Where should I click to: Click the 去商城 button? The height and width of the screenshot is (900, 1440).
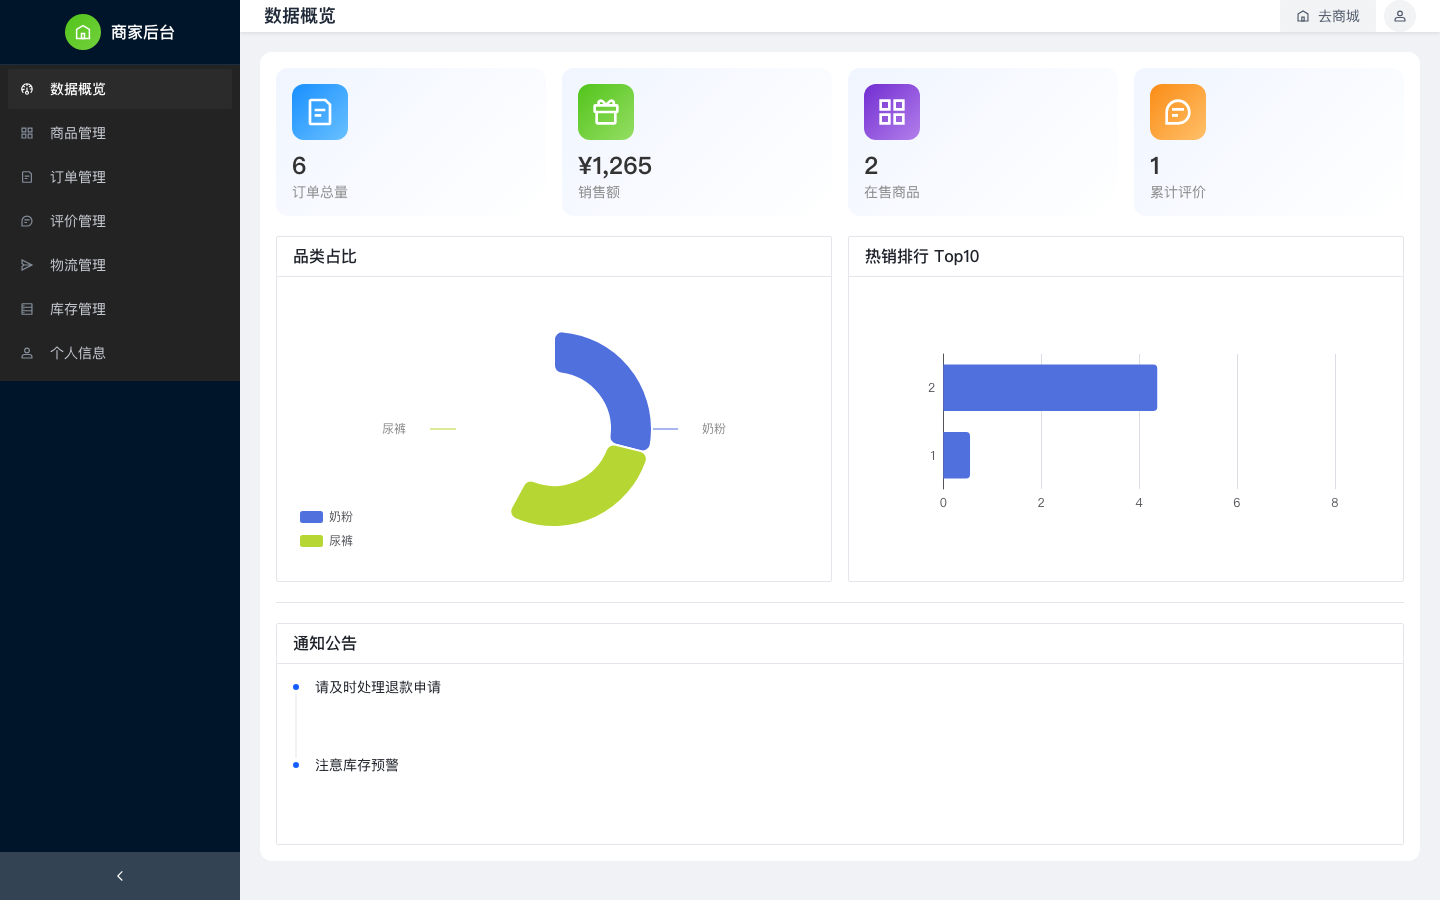1328,16
